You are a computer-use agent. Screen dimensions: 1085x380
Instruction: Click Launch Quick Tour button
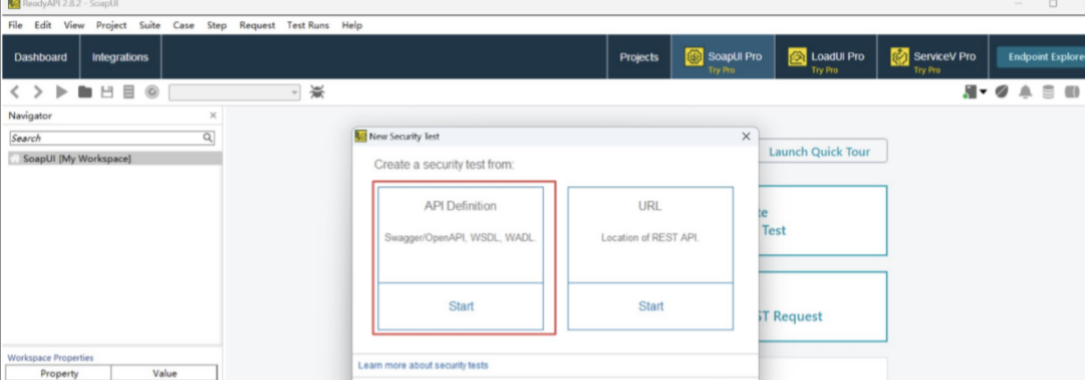(819, 152)
